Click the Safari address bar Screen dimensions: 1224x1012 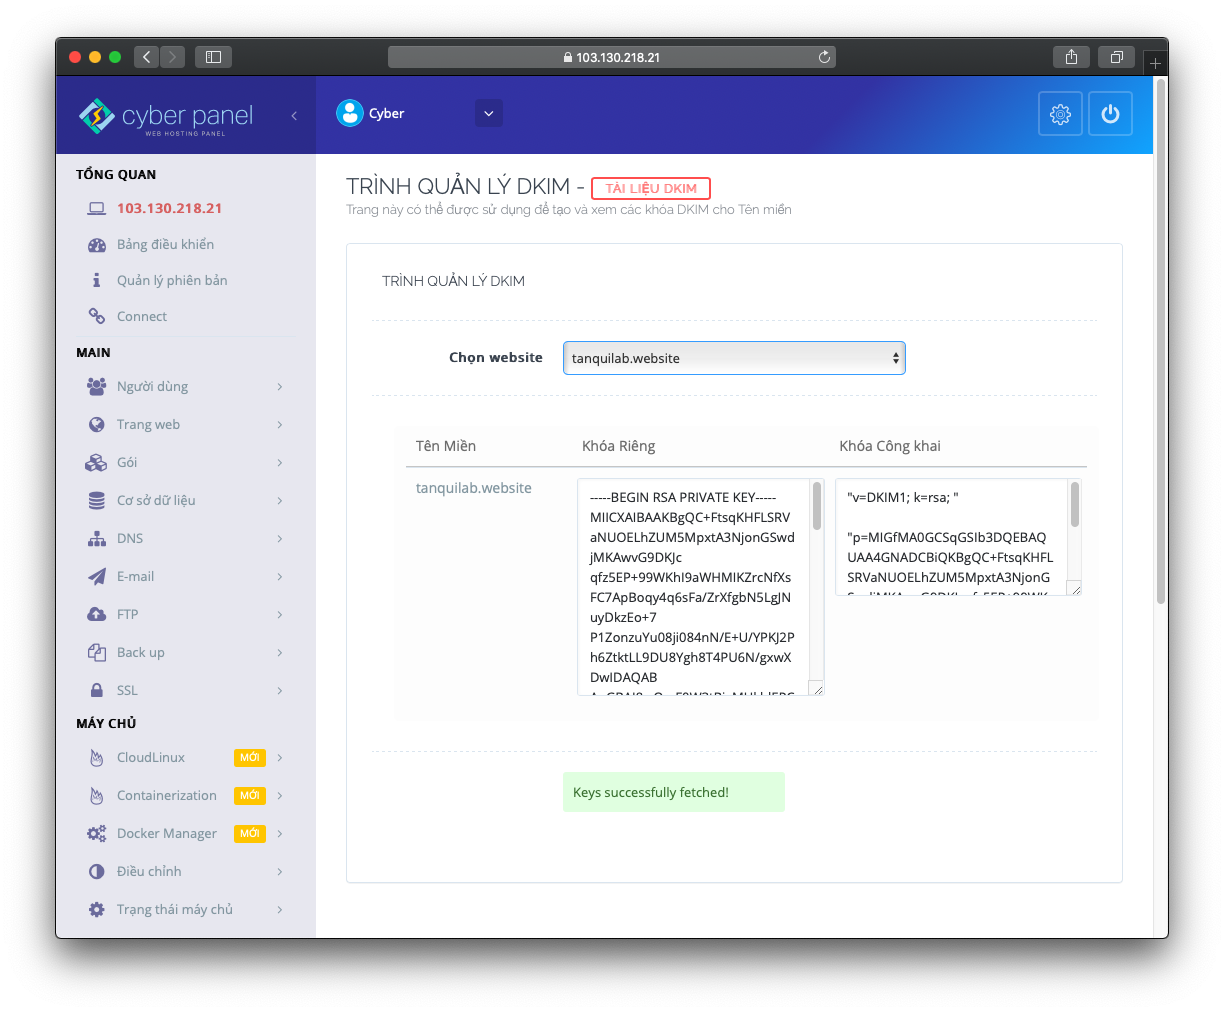tap(612, 57)
